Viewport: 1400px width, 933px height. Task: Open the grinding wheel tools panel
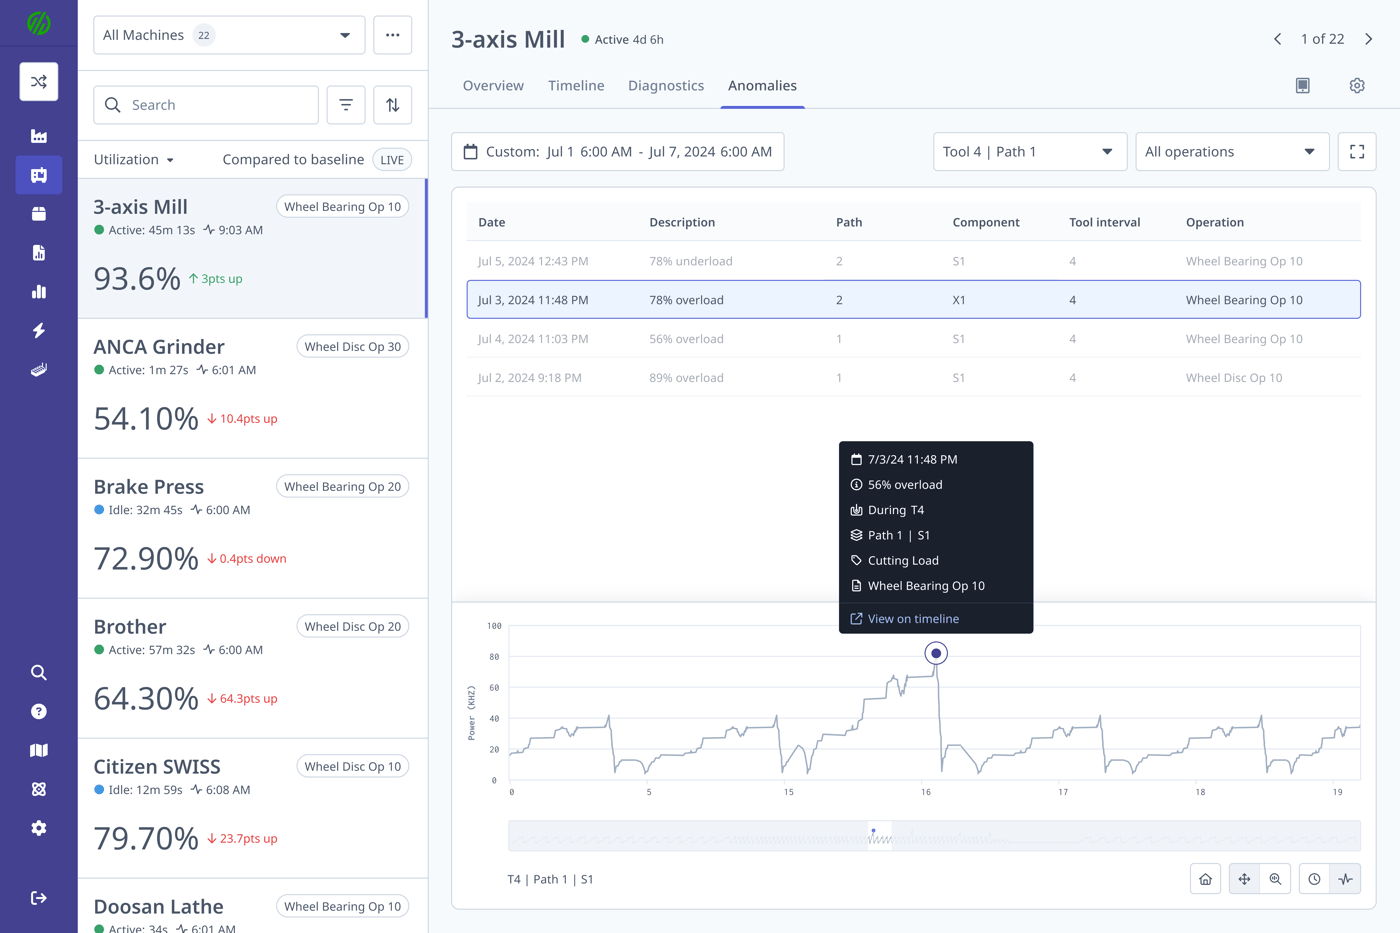tap(38, 368)
